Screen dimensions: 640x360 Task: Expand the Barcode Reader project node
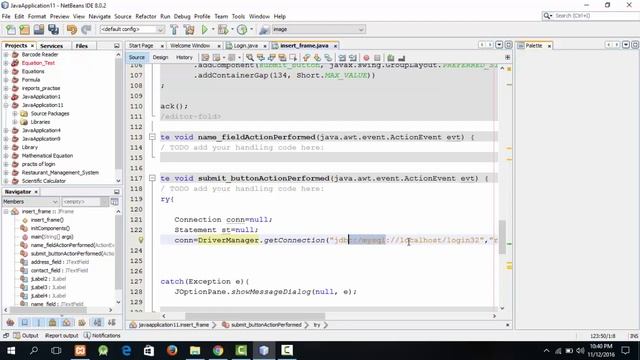click(6, 54)
